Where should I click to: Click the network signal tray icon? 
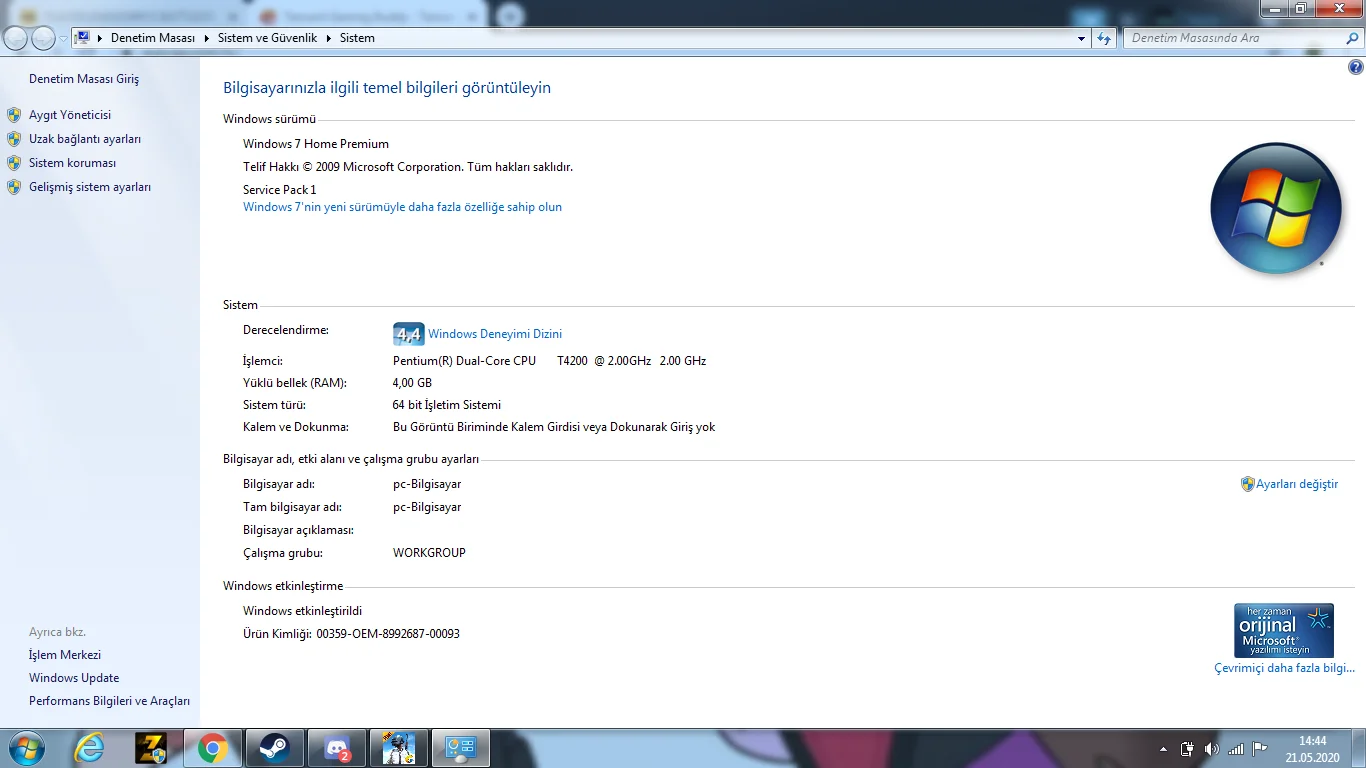[1236, 749]
